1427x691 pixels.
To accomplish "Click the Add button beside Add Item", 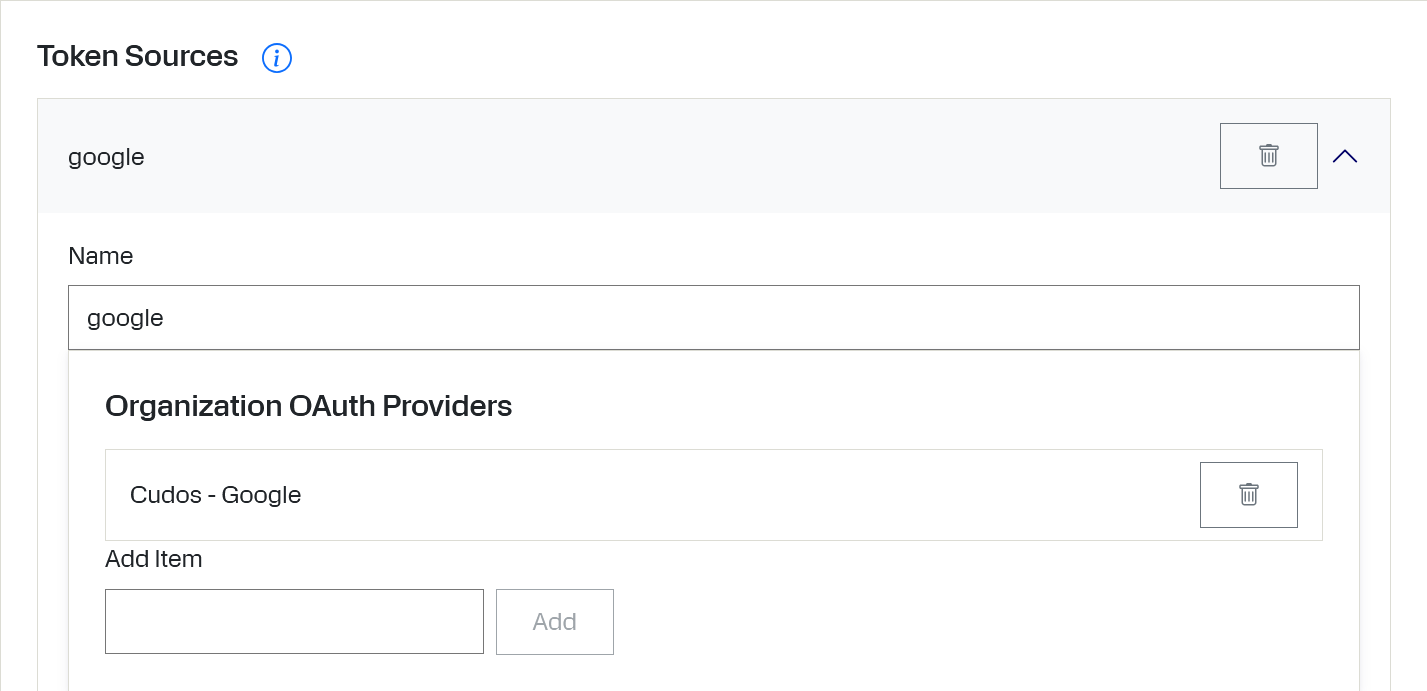I will pos(555,622).
